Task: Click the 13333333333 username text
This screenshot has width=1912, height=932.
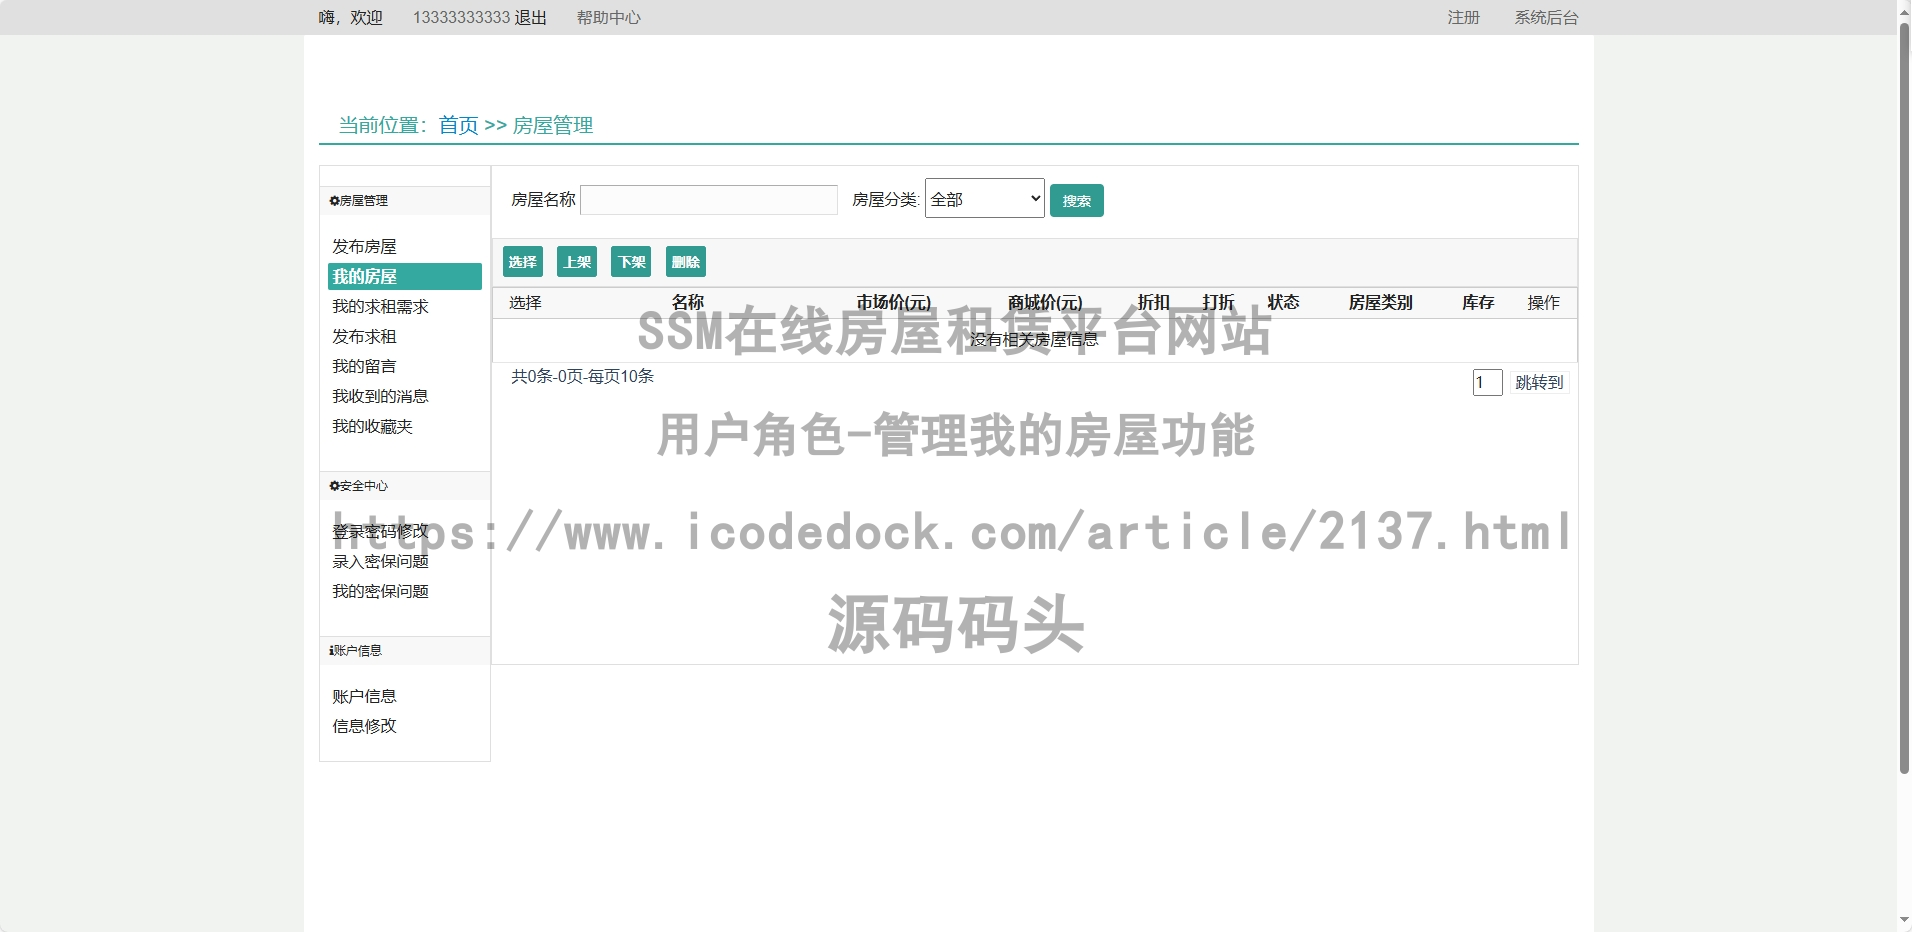Action: click(461, 18)
